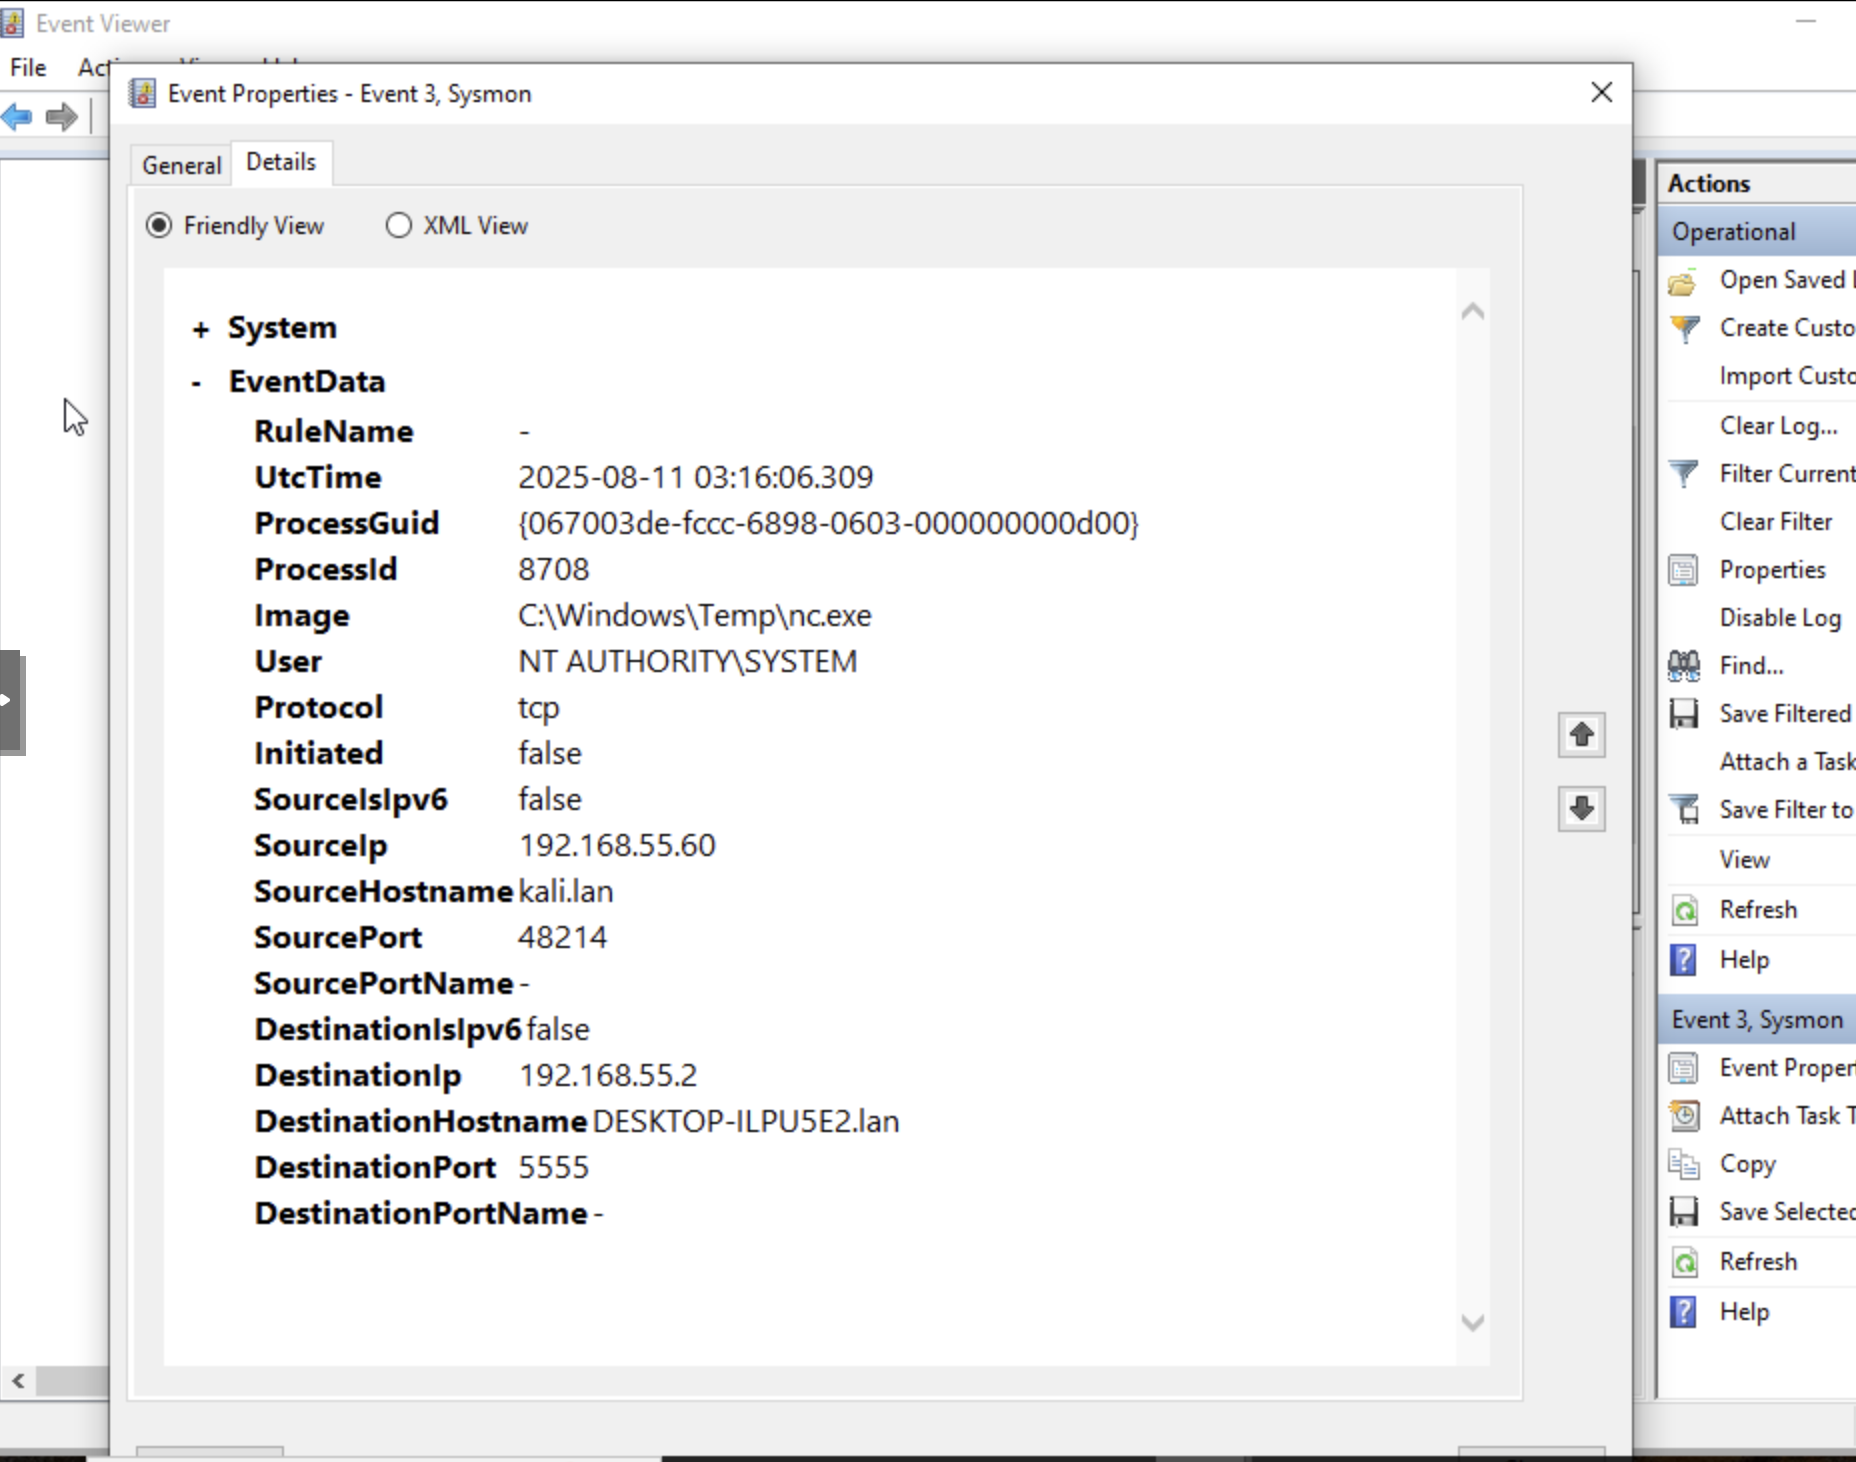This screenshot has width=1856, height=1462.
Task: Click Clear Log... action
Action: click(x=1778, y=426)
